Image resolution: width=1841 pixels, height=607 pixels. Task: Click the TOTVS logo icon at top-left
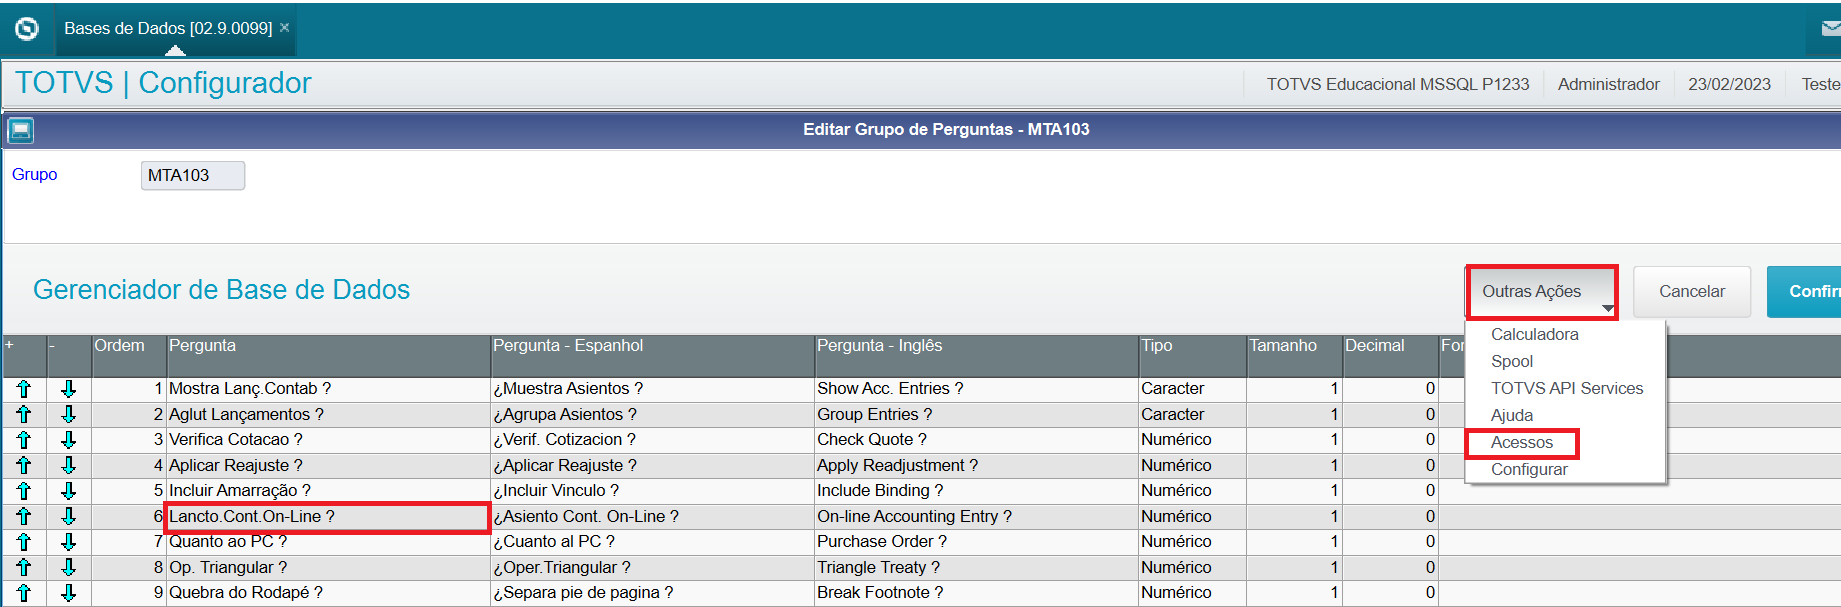point(27,29)
